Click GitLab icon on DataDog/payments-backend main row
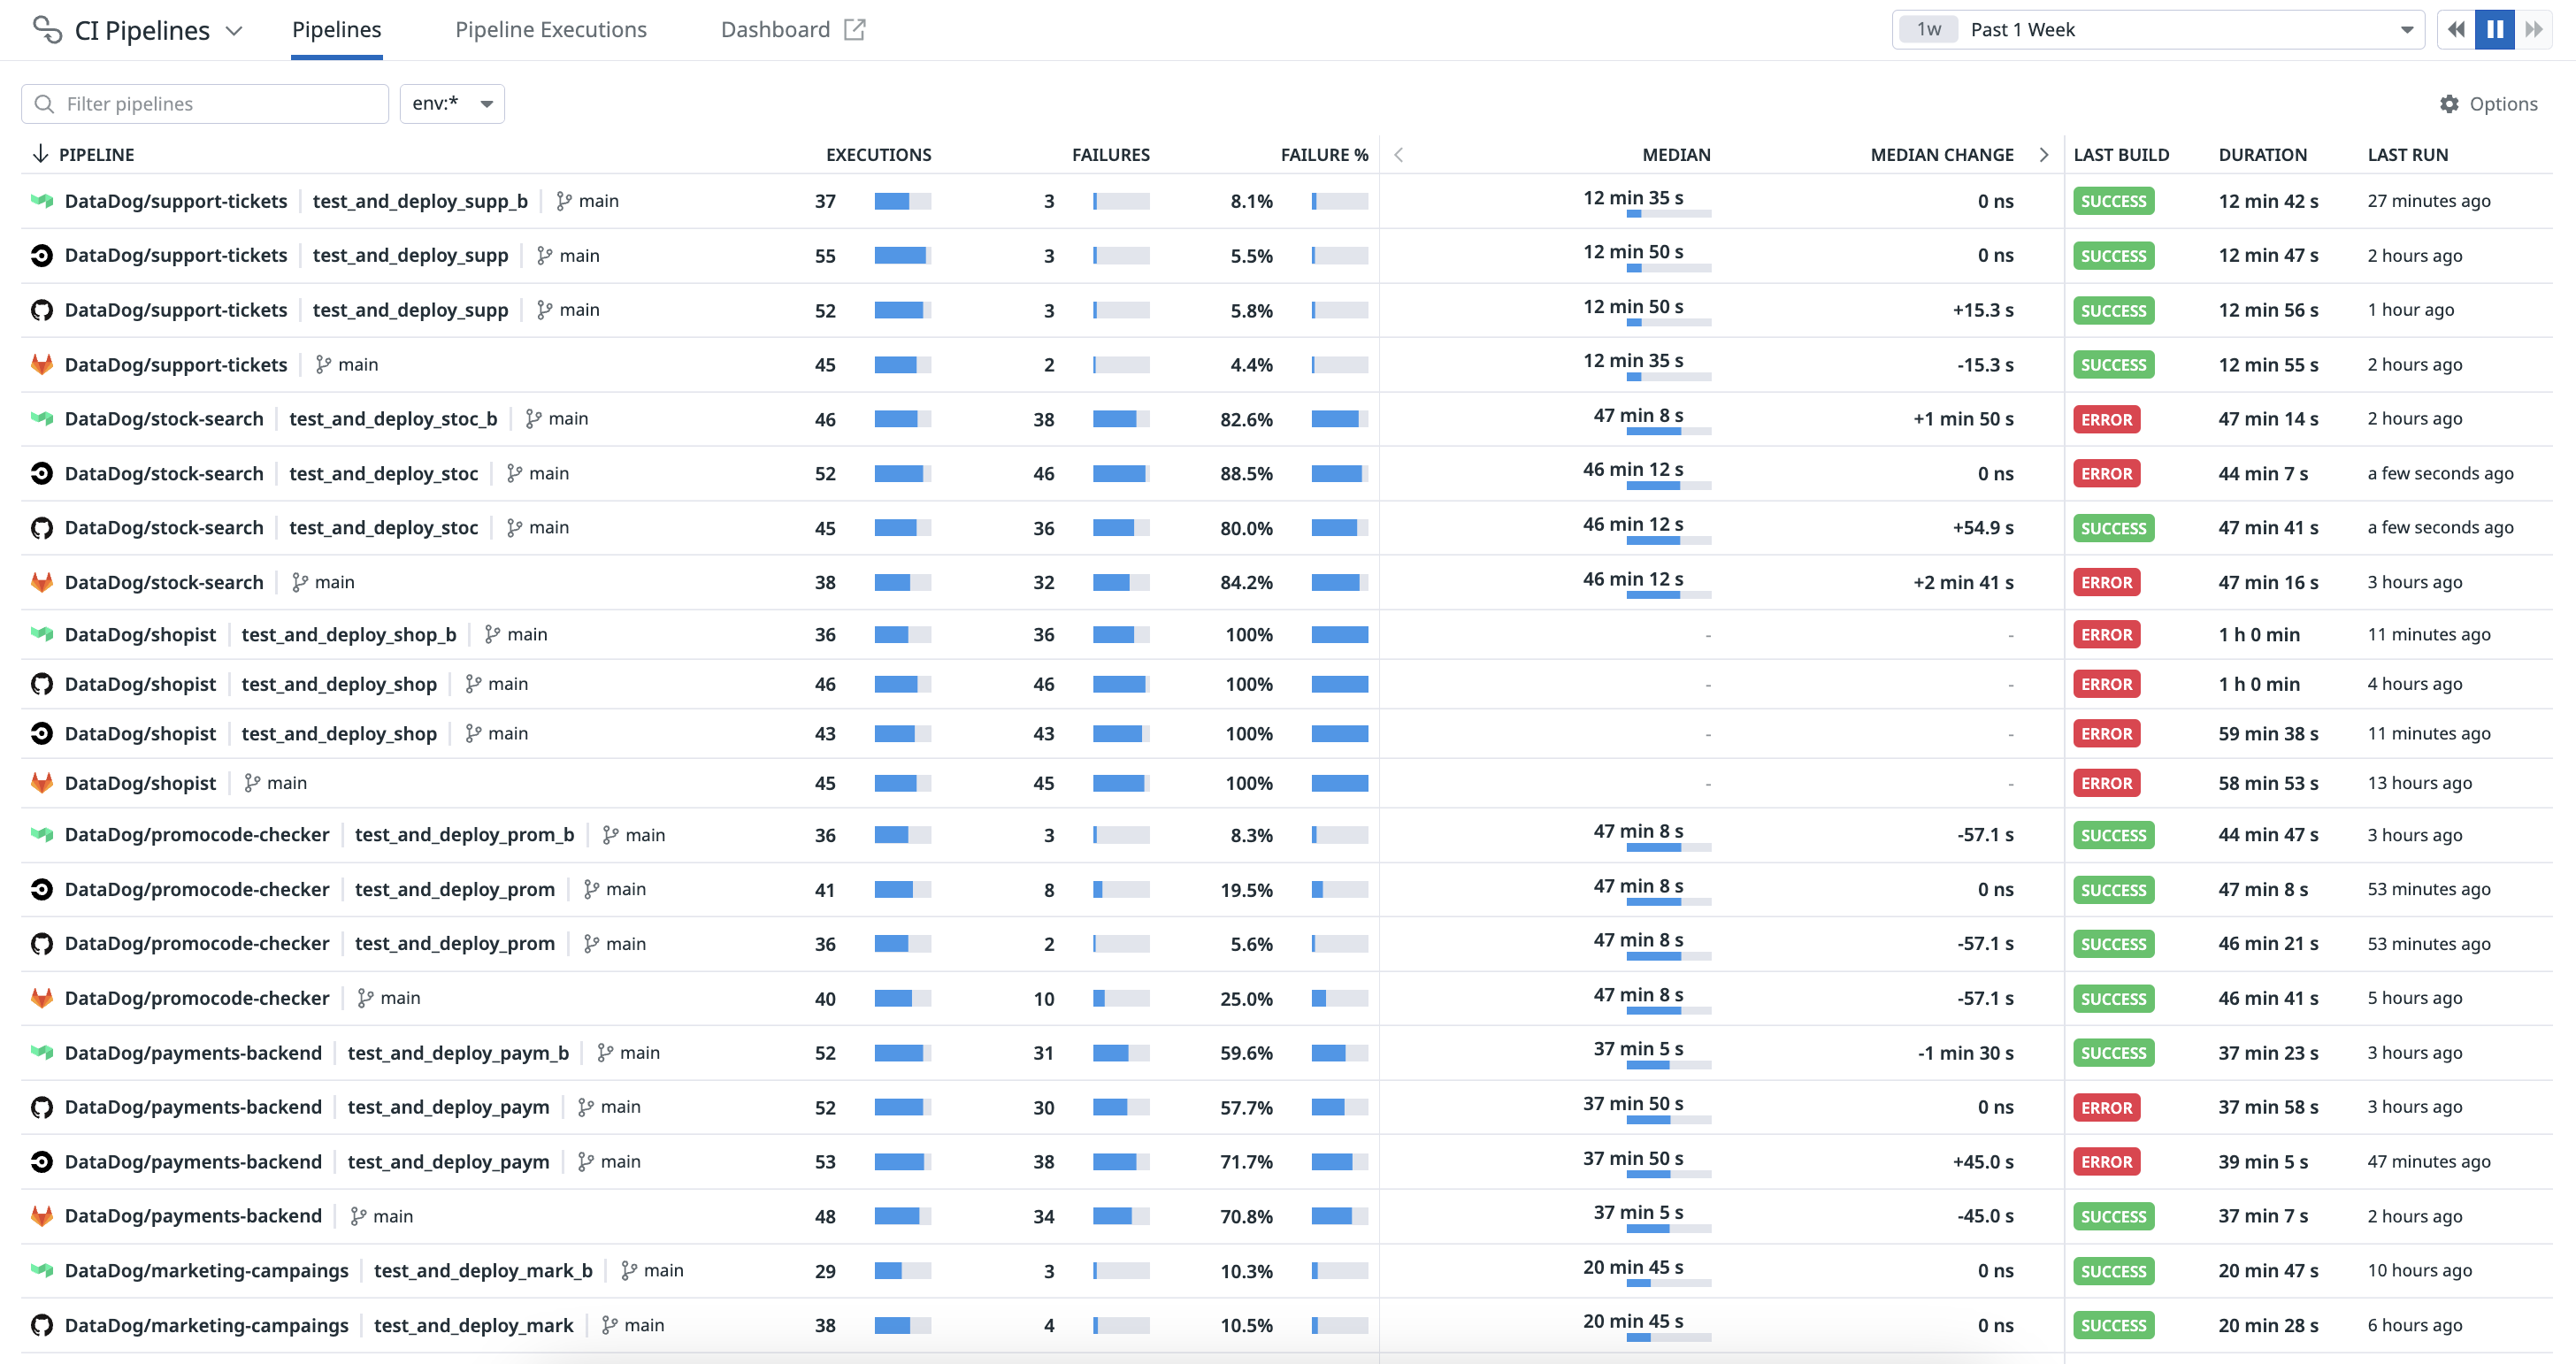Viewport: 2576px width, 1364px height. (42, 1216)
